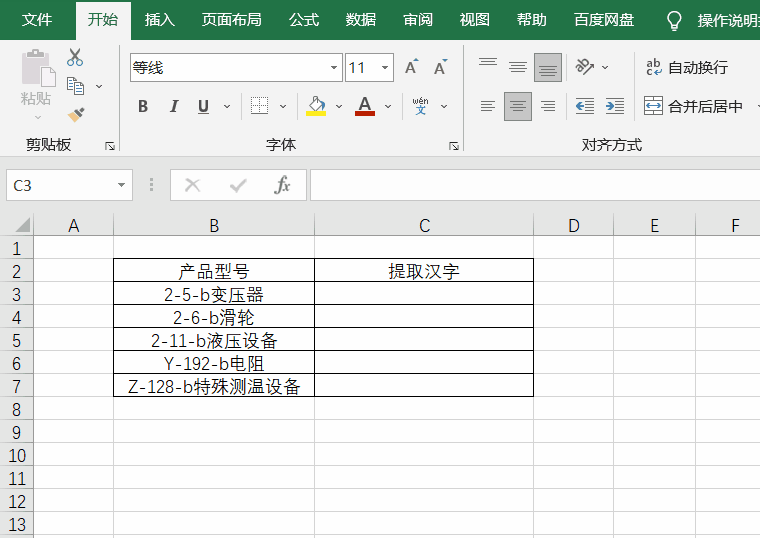
Task: Toggle bottom vertical alignment
Action: (x=548, y=67)
